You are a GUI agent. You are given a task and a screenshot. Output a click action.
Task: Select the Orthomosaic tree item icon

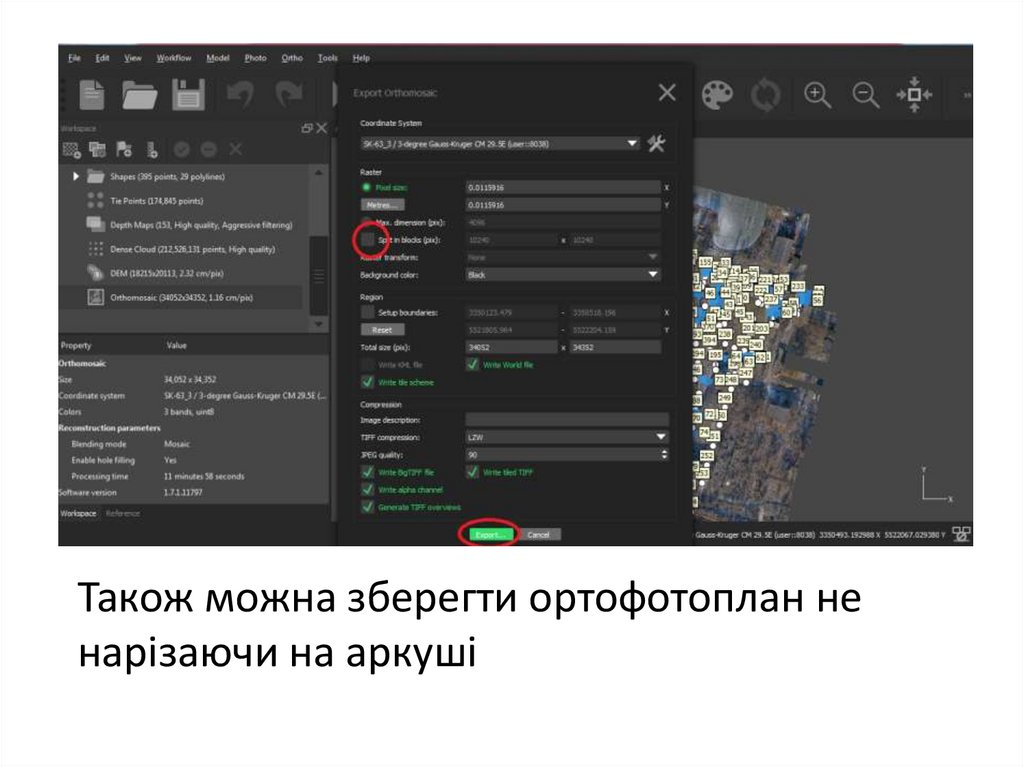coord(95,297)
